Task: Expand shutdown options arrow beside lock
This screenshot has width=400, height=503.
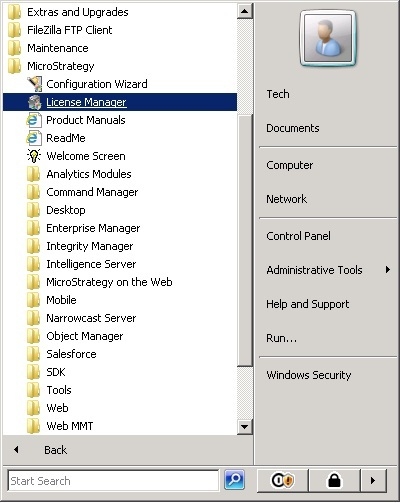Action: pos(373,480)
